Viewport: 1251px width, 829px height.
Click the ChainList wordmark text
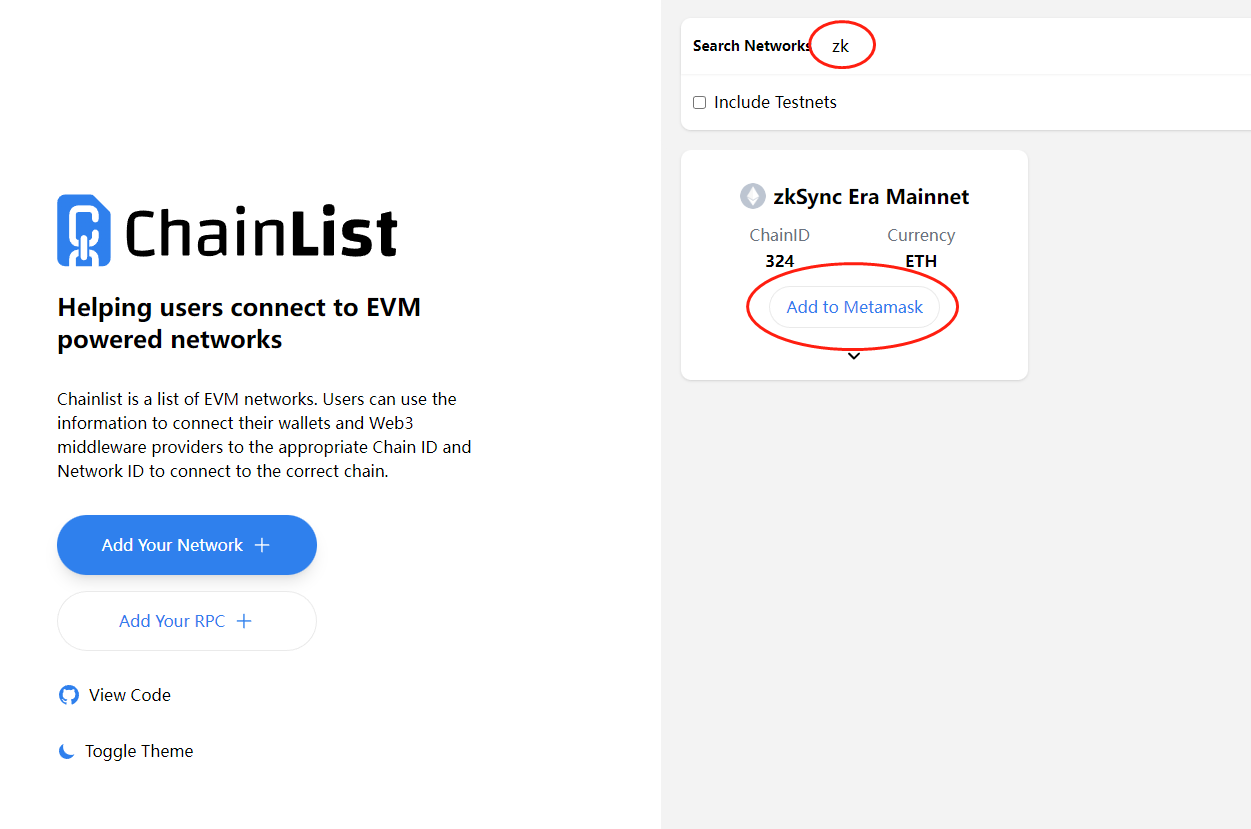click(x=261, y=232)
